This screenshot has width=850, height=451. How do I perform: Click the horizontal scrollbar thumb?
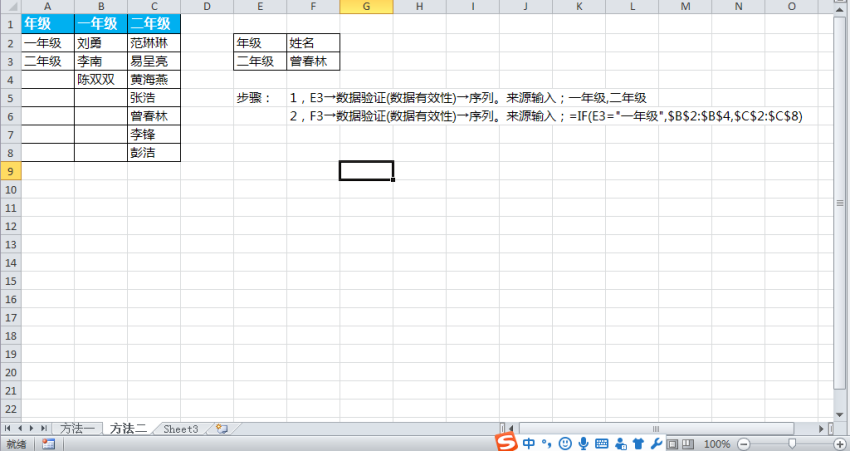[656, 429]
